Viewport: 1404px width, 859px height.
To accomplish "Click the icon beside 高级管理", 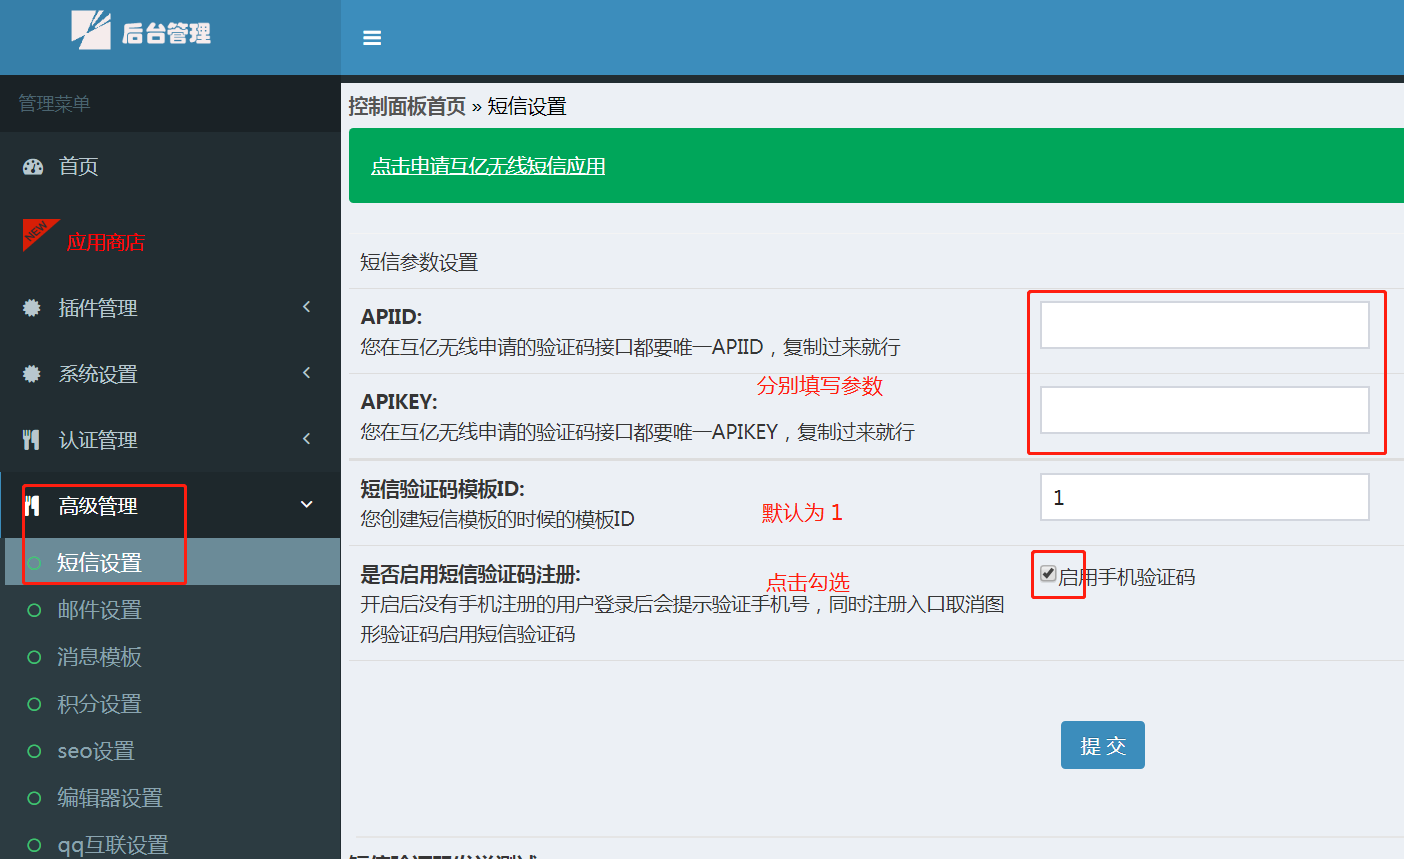I will (x=32, y=506).
